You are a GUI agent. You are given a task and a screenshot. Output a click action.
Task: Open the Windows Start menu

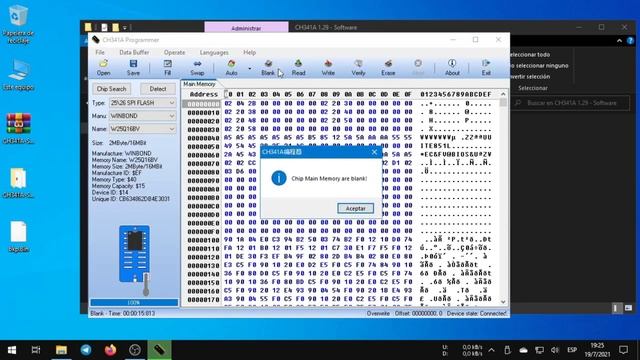[12, 350]
